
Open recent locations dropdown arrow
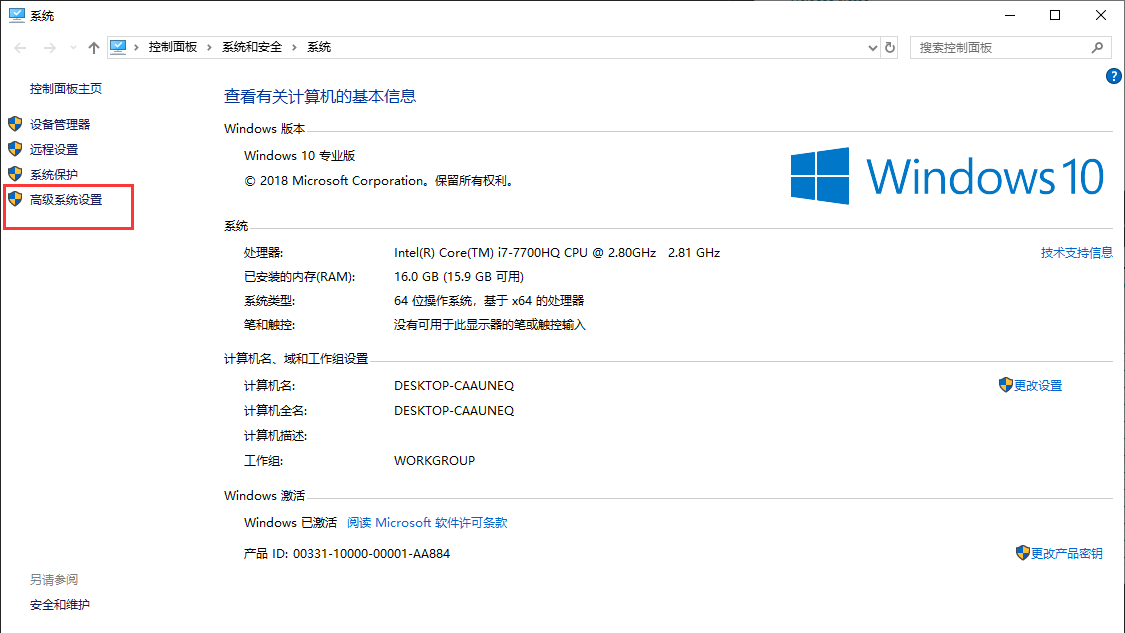73,47
